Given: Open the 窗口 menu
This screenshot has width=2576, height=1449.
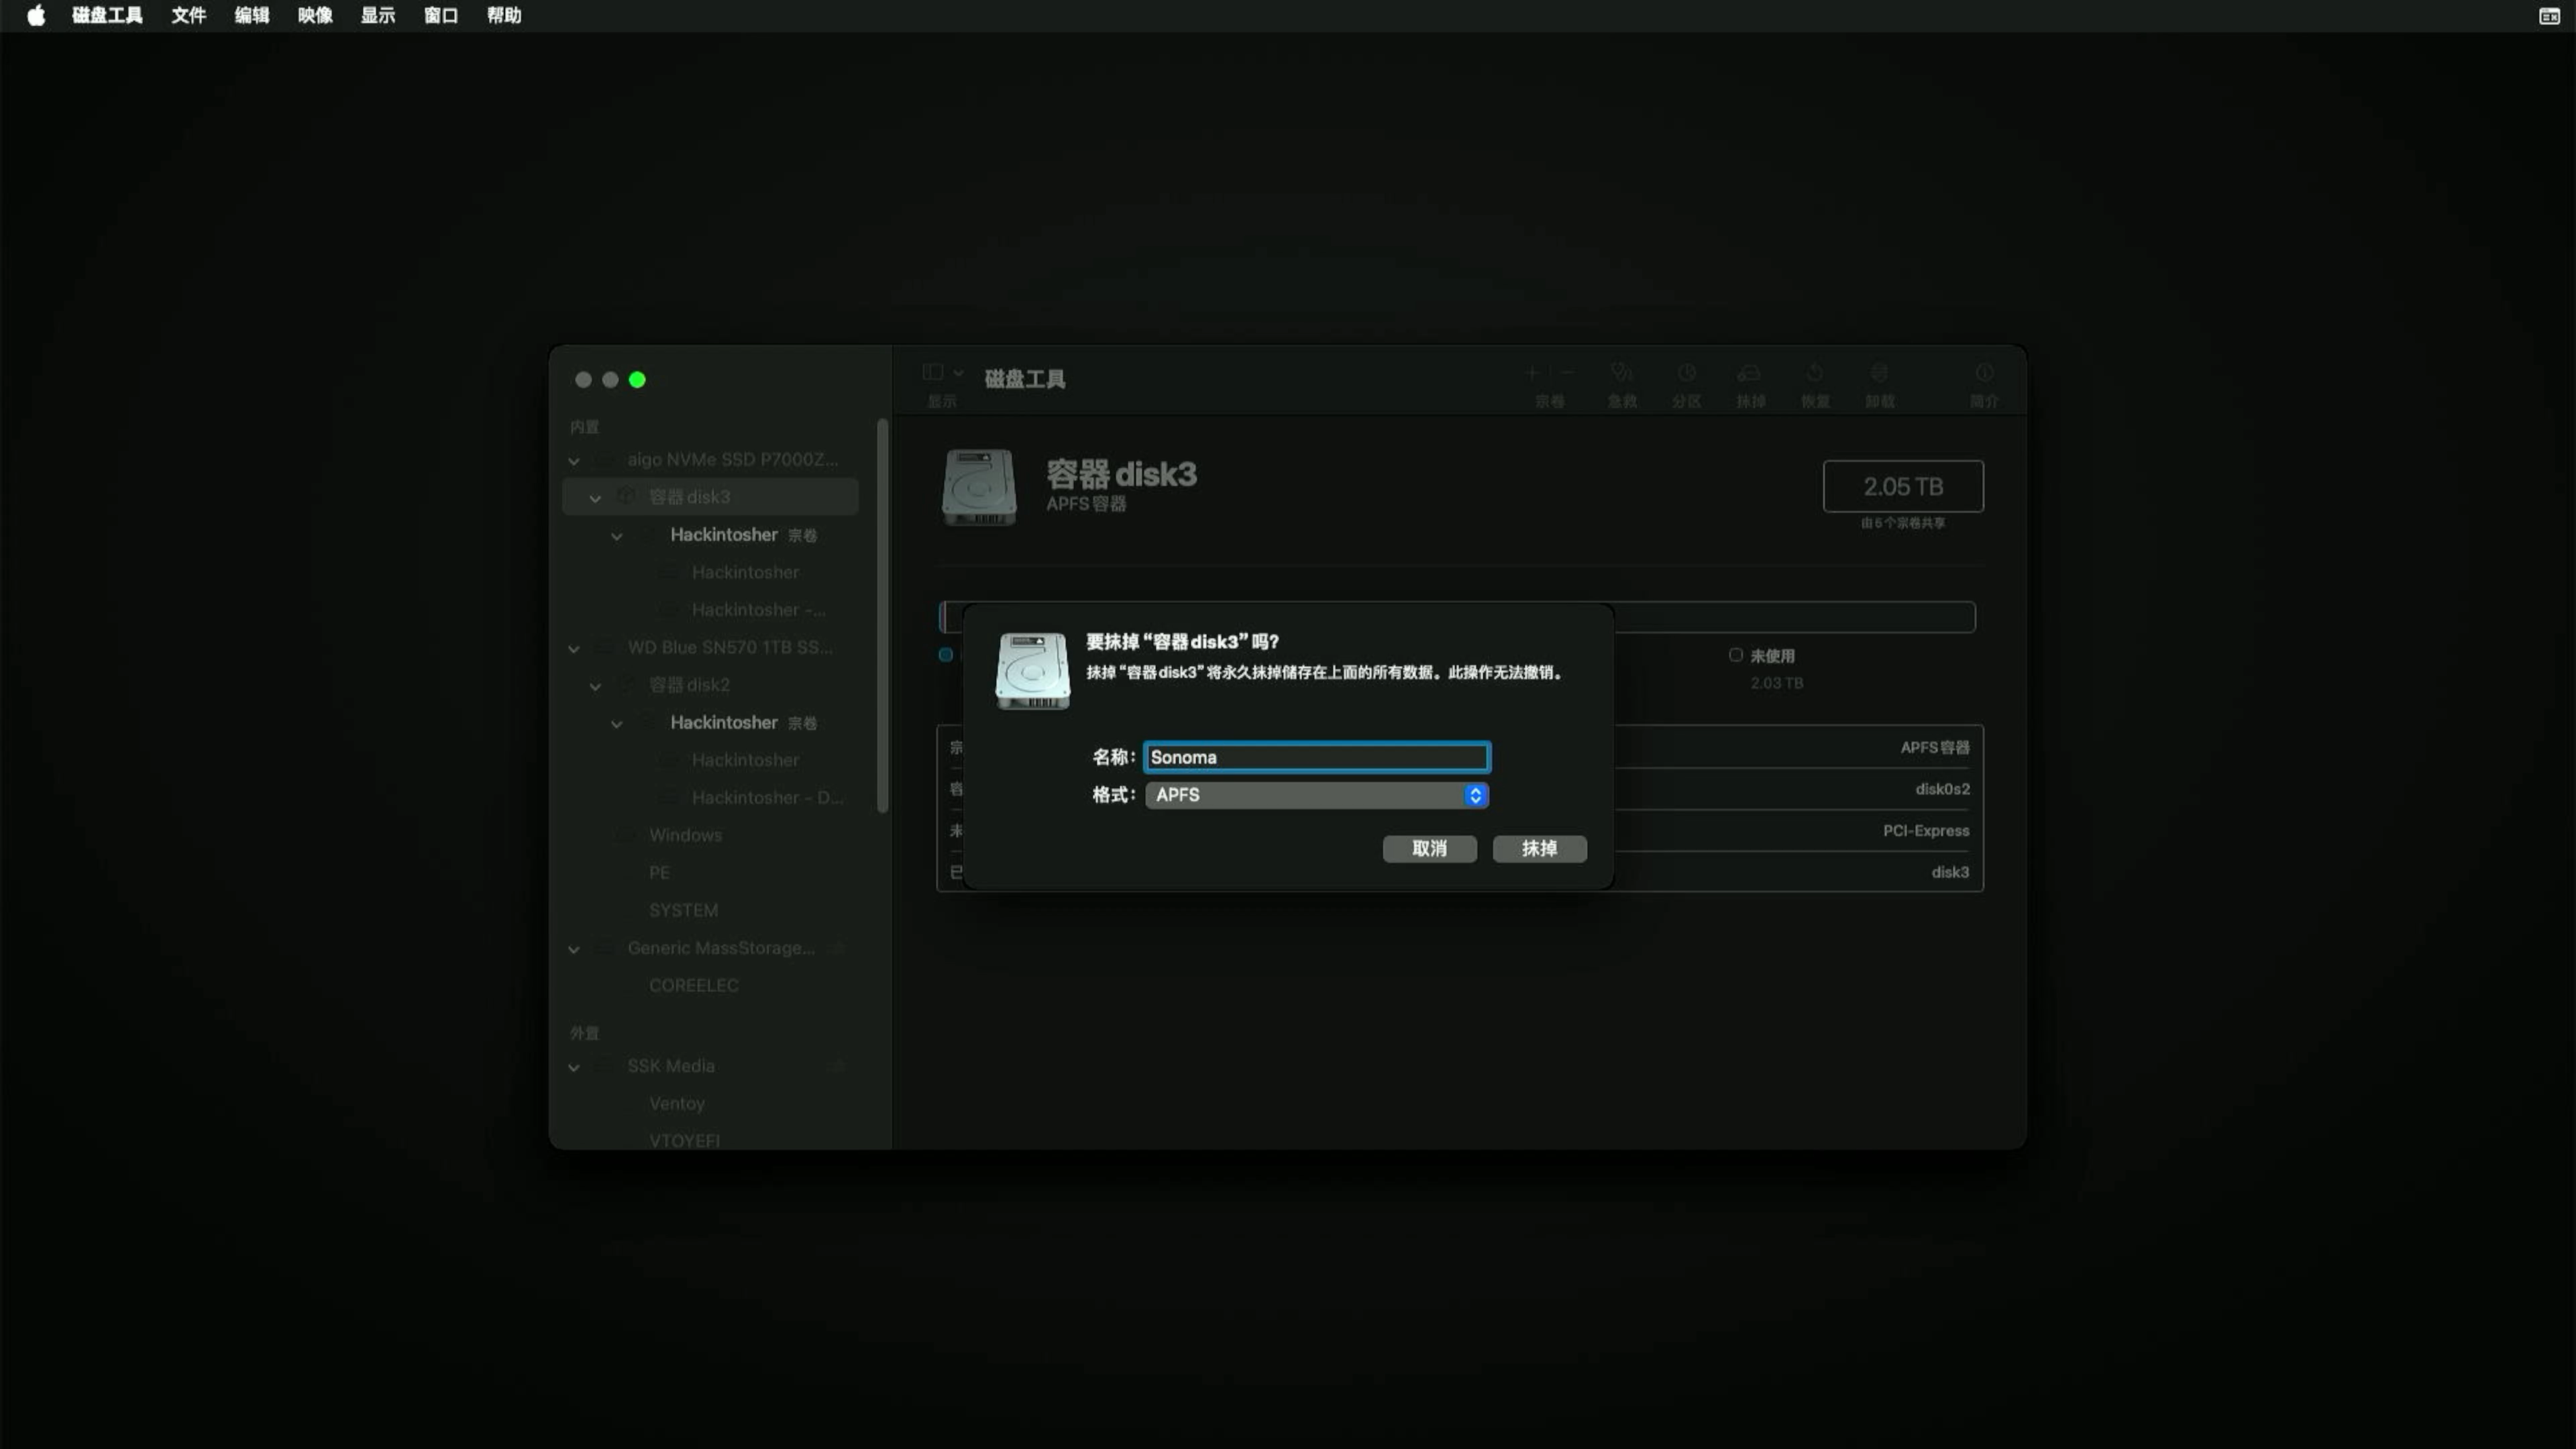Looking at the screenshot, I should [440, 15].
